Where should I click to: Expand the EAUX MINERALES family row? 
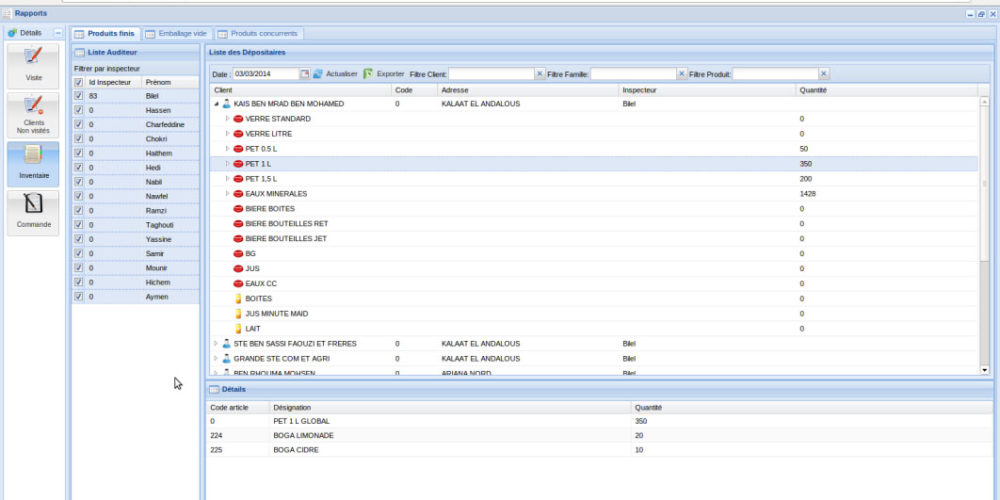click(x=227, y=193)
